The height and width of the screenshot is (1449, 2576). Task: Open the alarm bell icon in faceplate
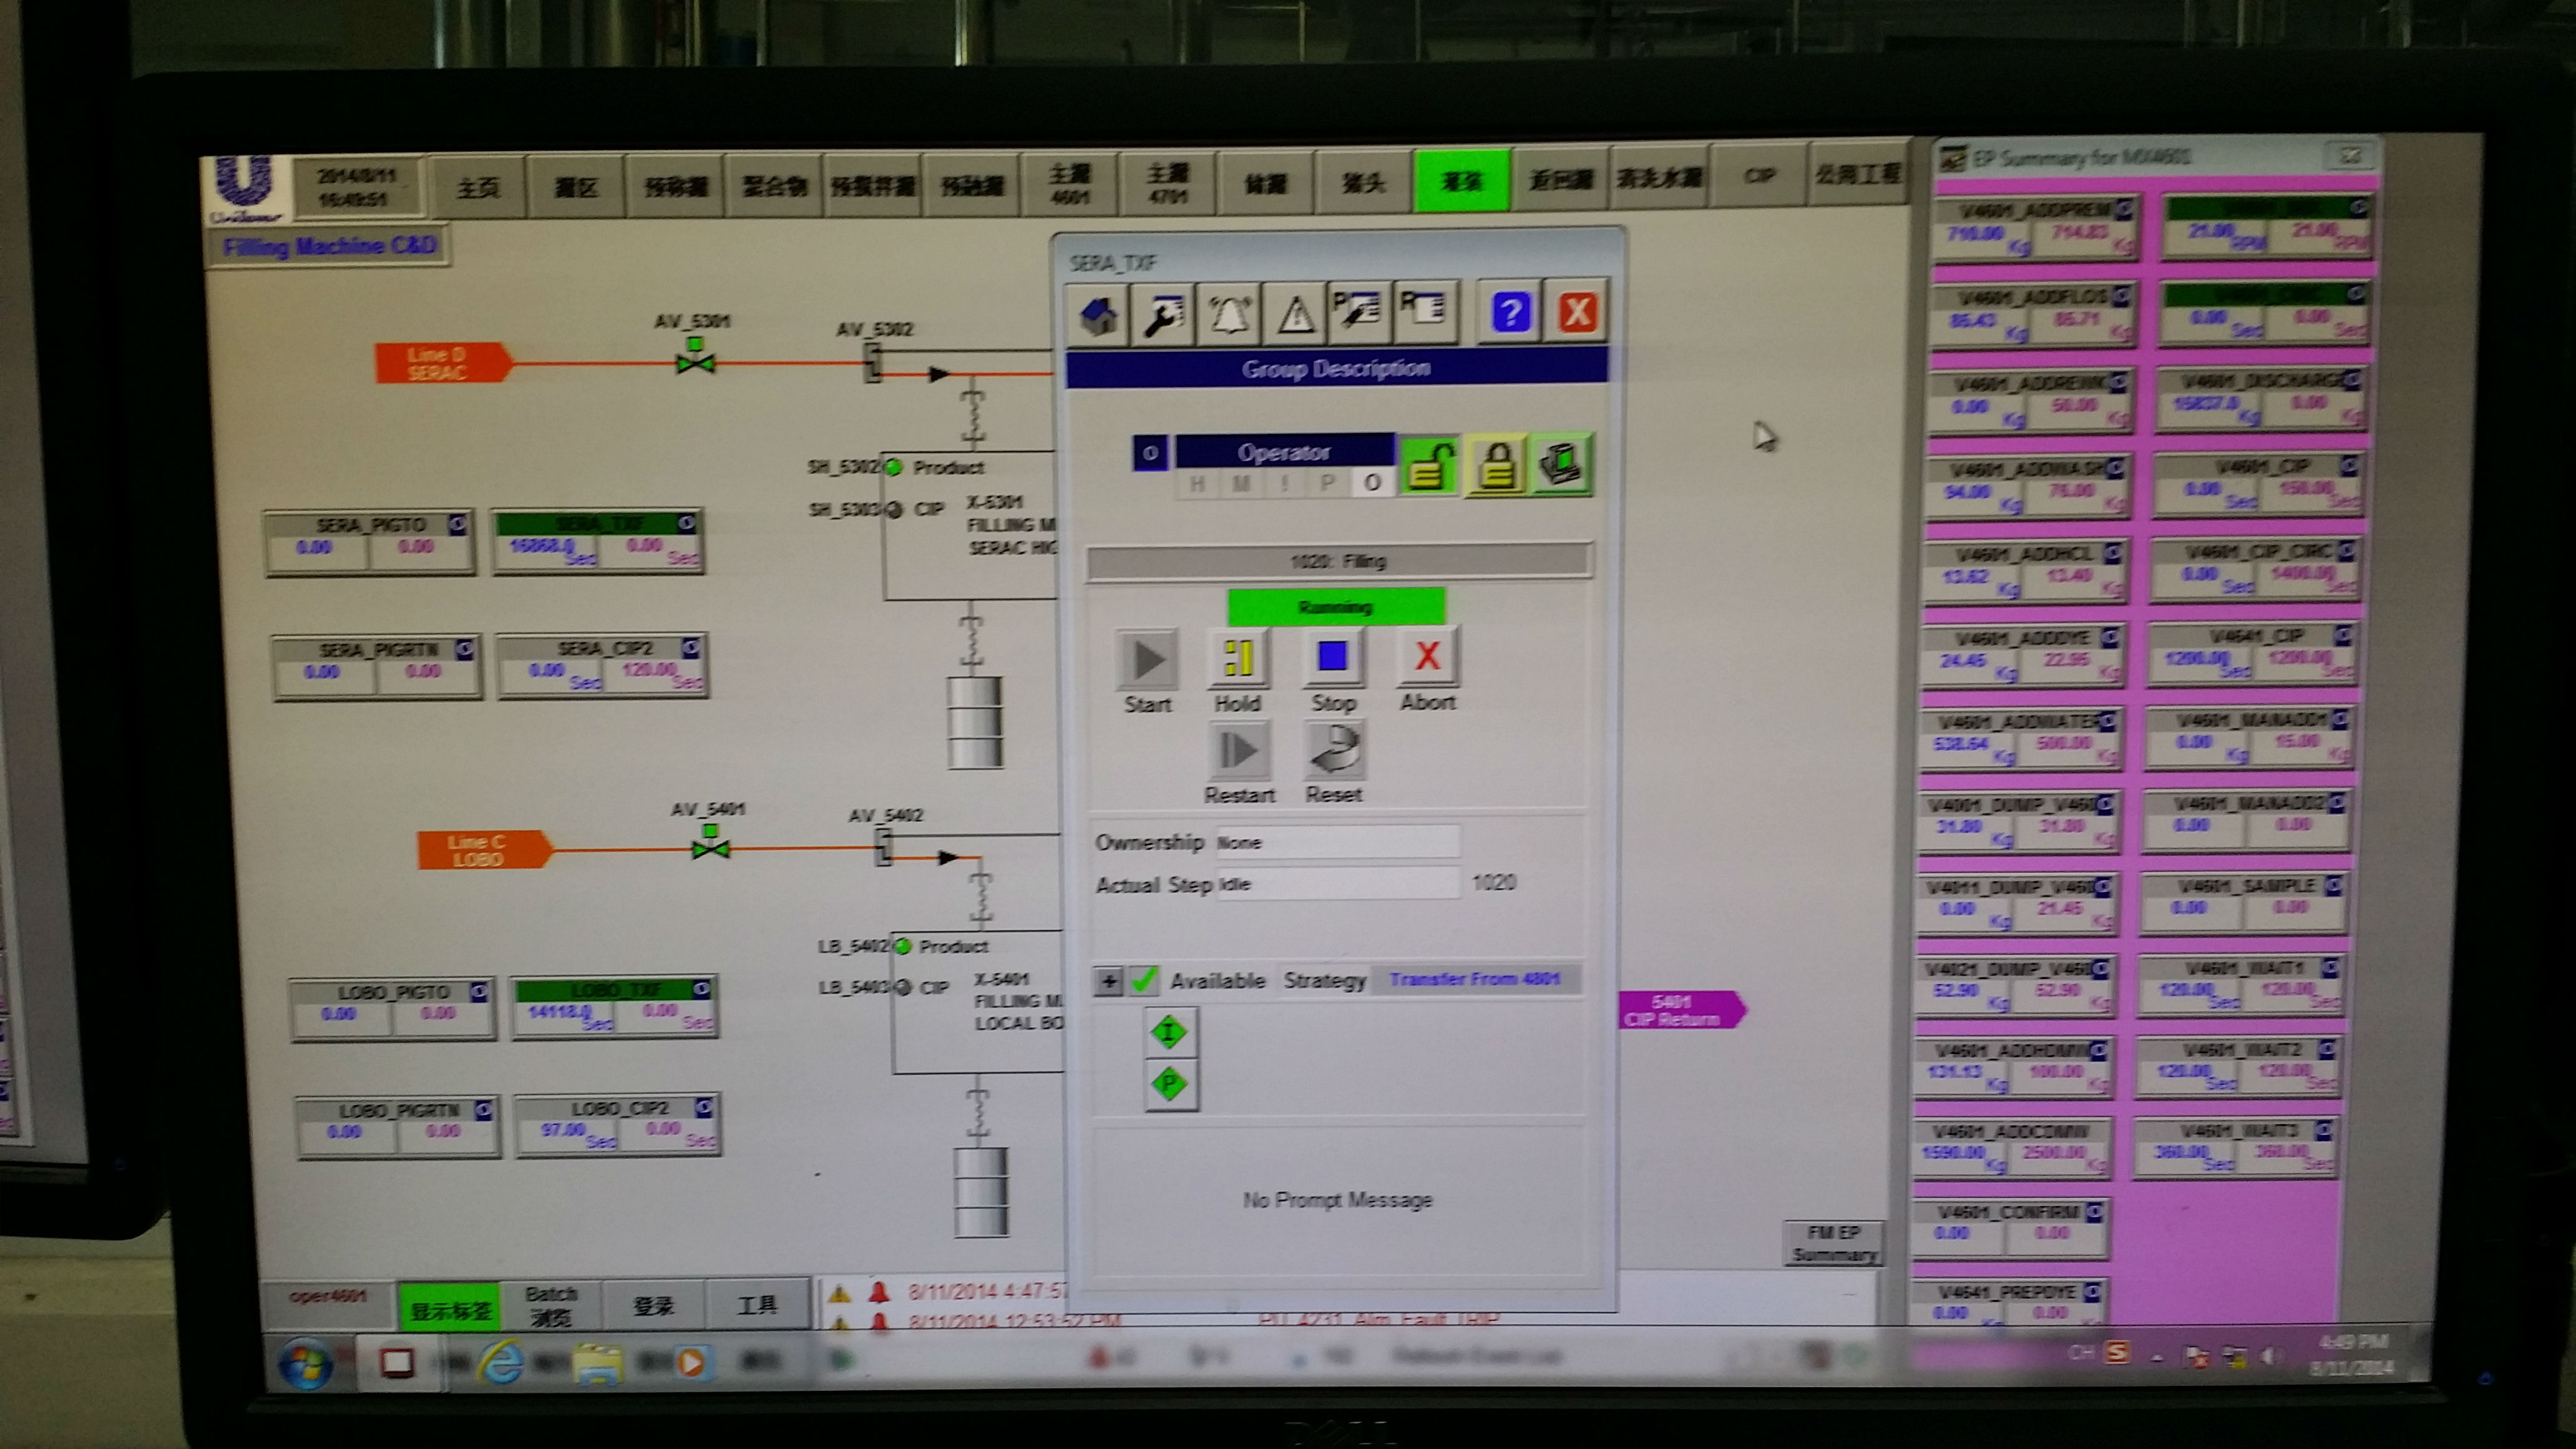(x=1228, y=314)
